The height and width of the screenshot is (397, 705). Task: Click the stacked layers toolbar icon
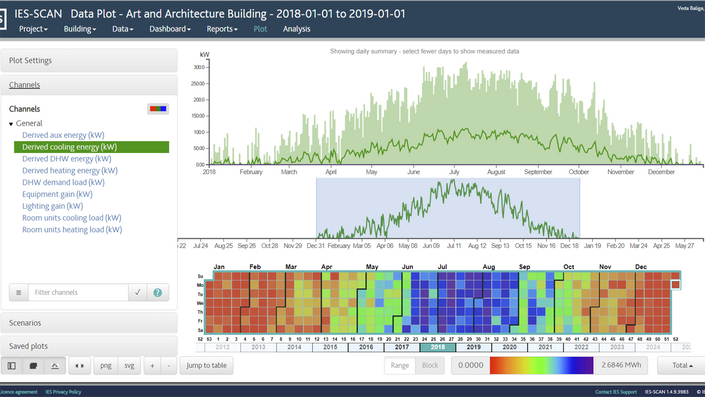(33, 366)
